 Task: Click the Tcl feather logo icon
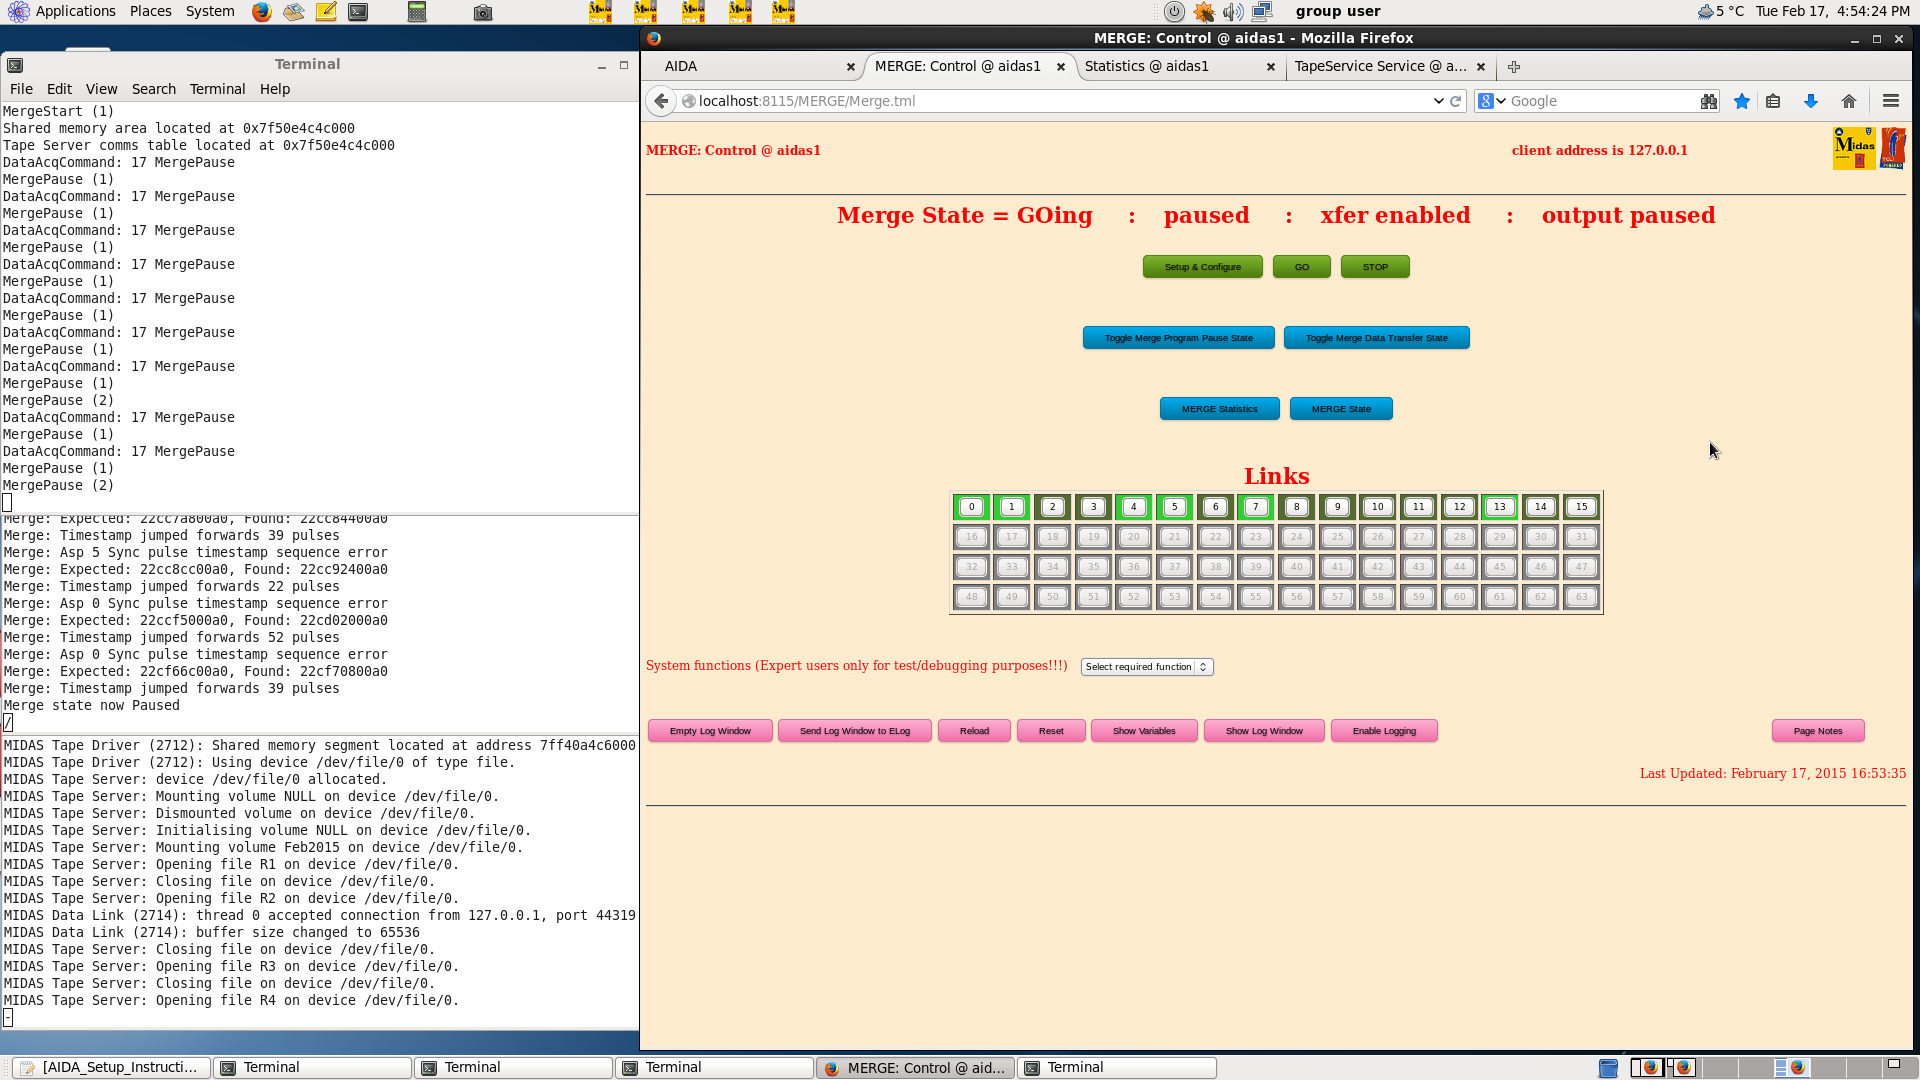point(1893,149)
